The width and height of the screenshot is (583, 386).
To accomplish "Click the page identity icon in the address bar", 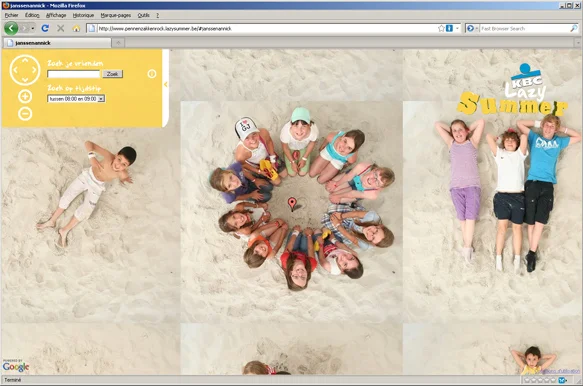I will coord(91,28).
